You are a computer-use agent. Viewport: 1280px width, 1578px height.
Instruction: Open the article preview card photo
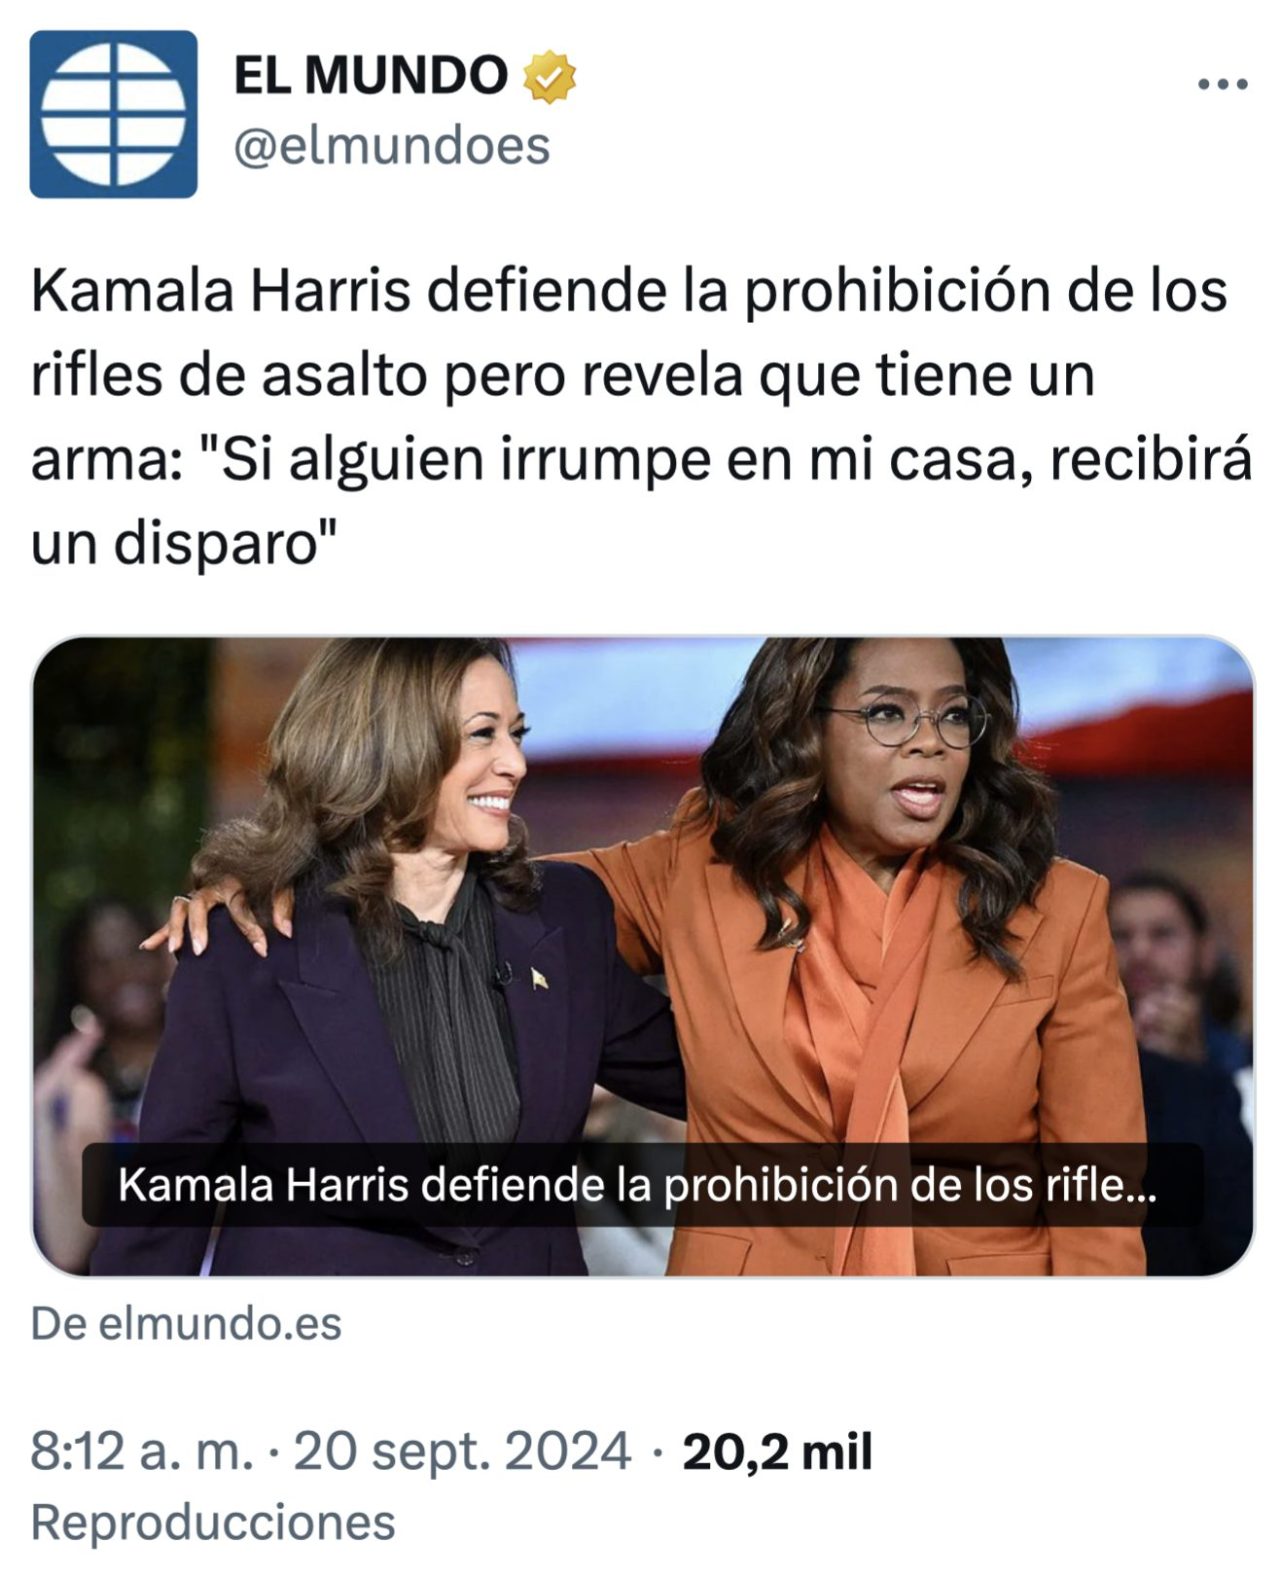[643, 956]
